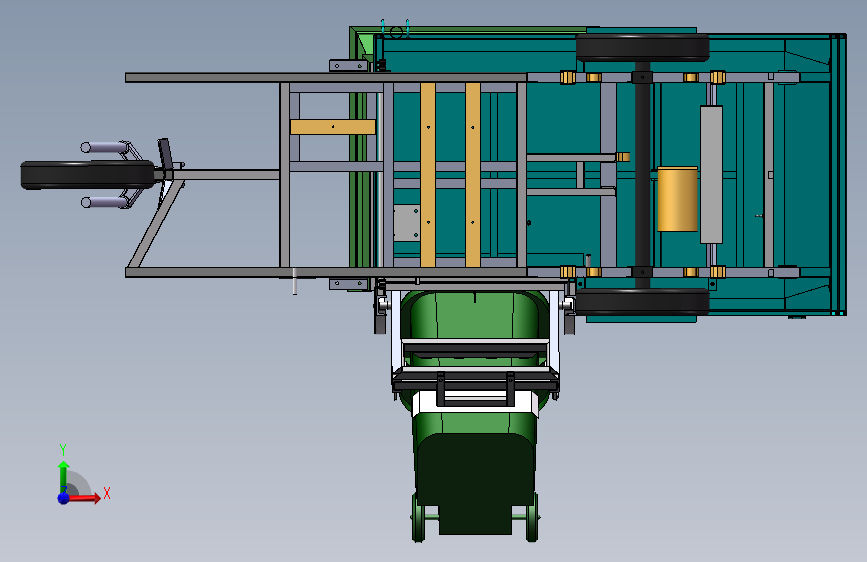
Task: Select the lower handlebar grip
Action: [x=105, y=202]
